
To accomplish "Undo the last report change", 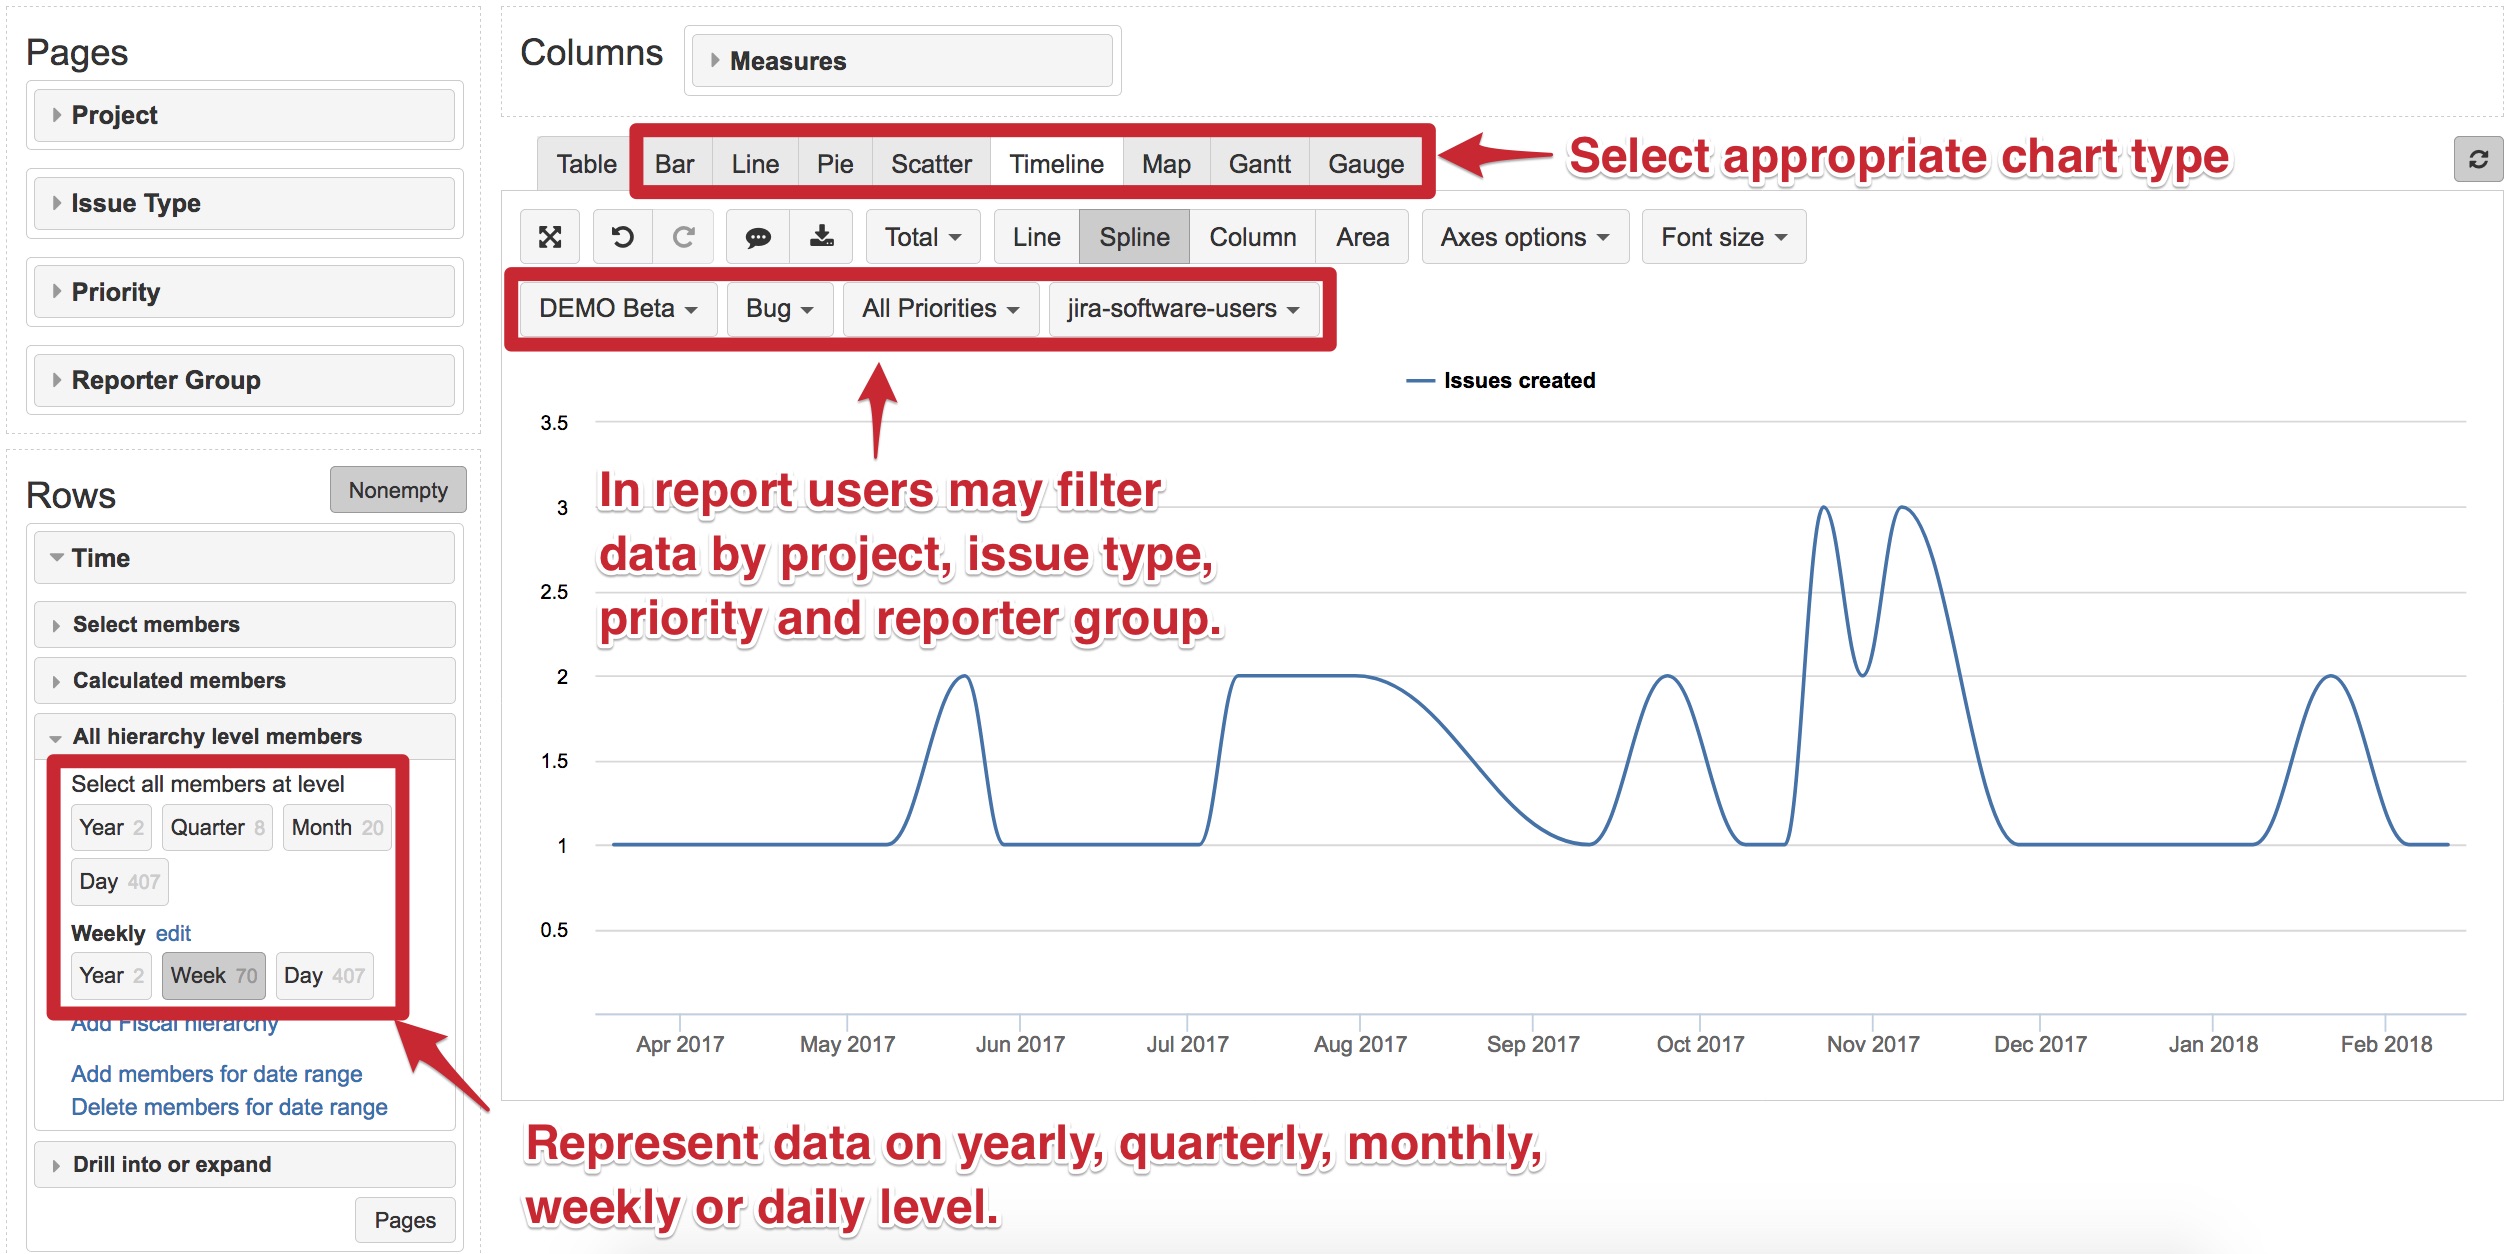I will 622,236.
